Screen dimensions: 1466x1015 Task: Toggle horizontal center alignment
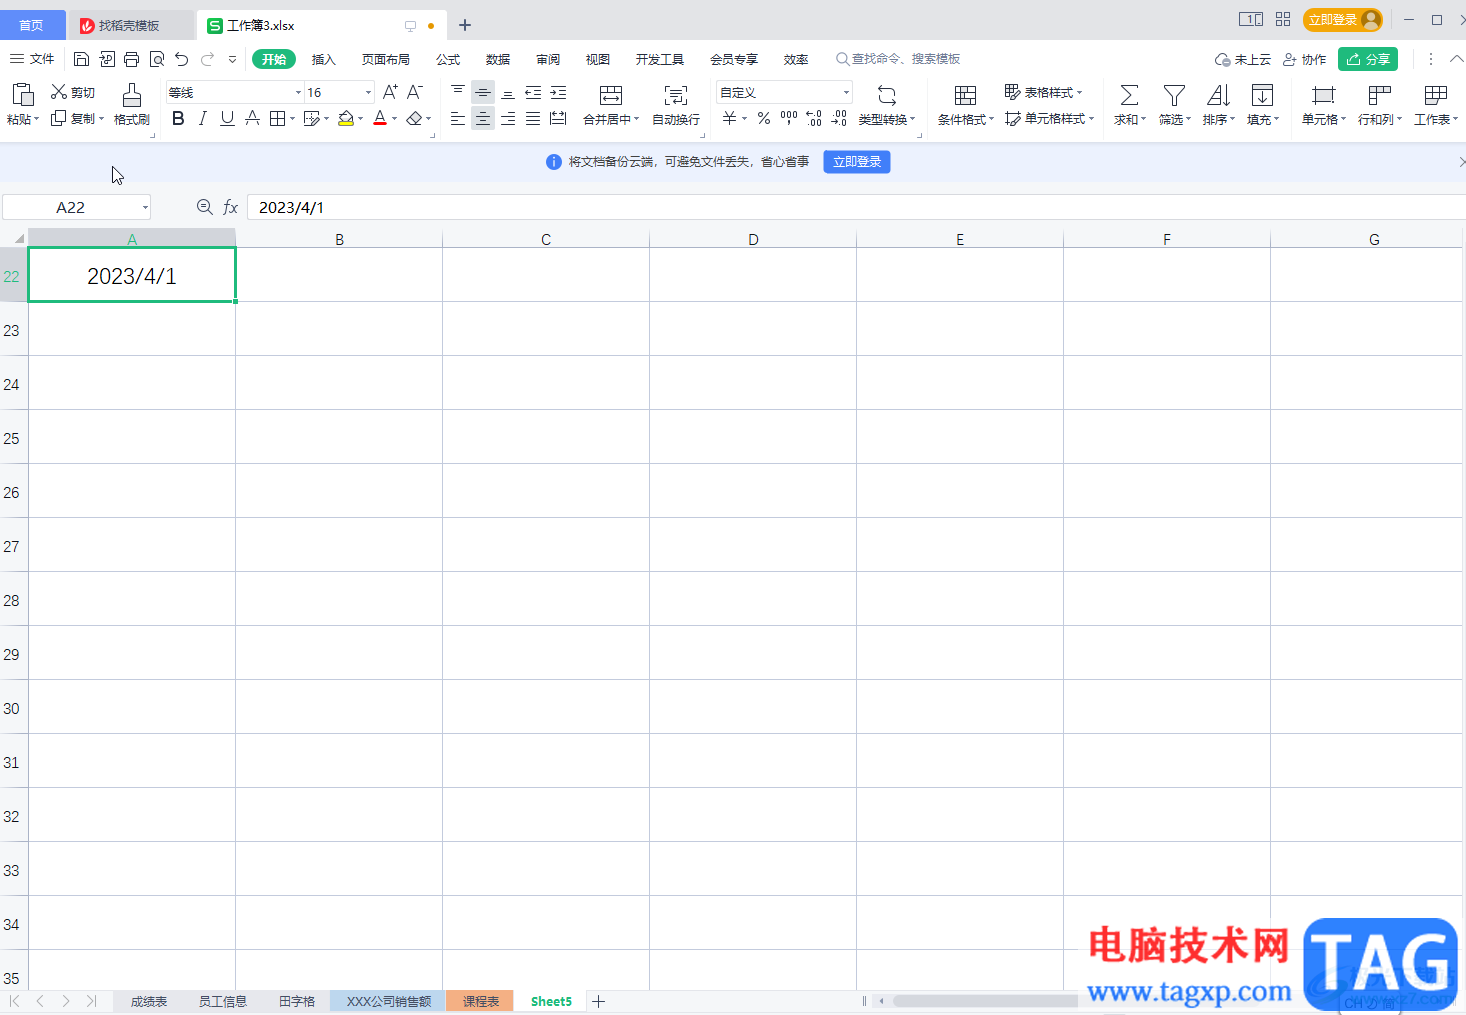(483, 119)
